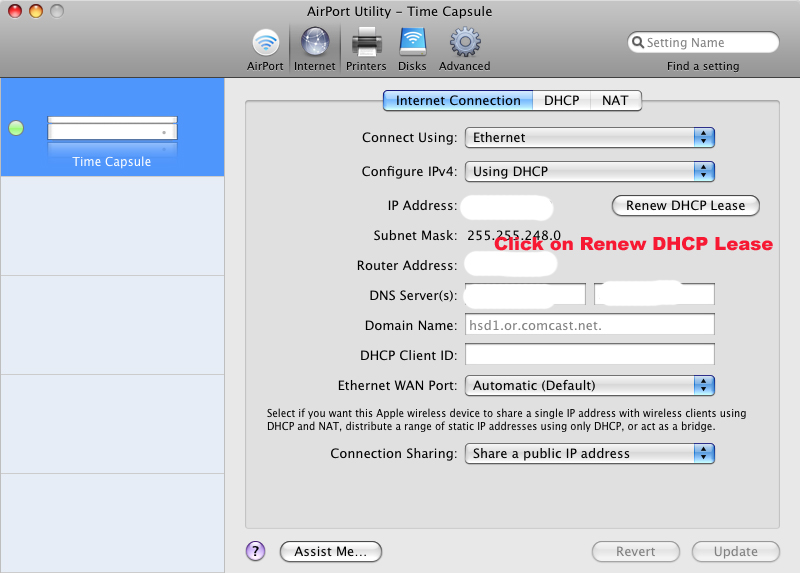Switch to the Internet Connection tab
800x573 pixels.
coord(458,101)
